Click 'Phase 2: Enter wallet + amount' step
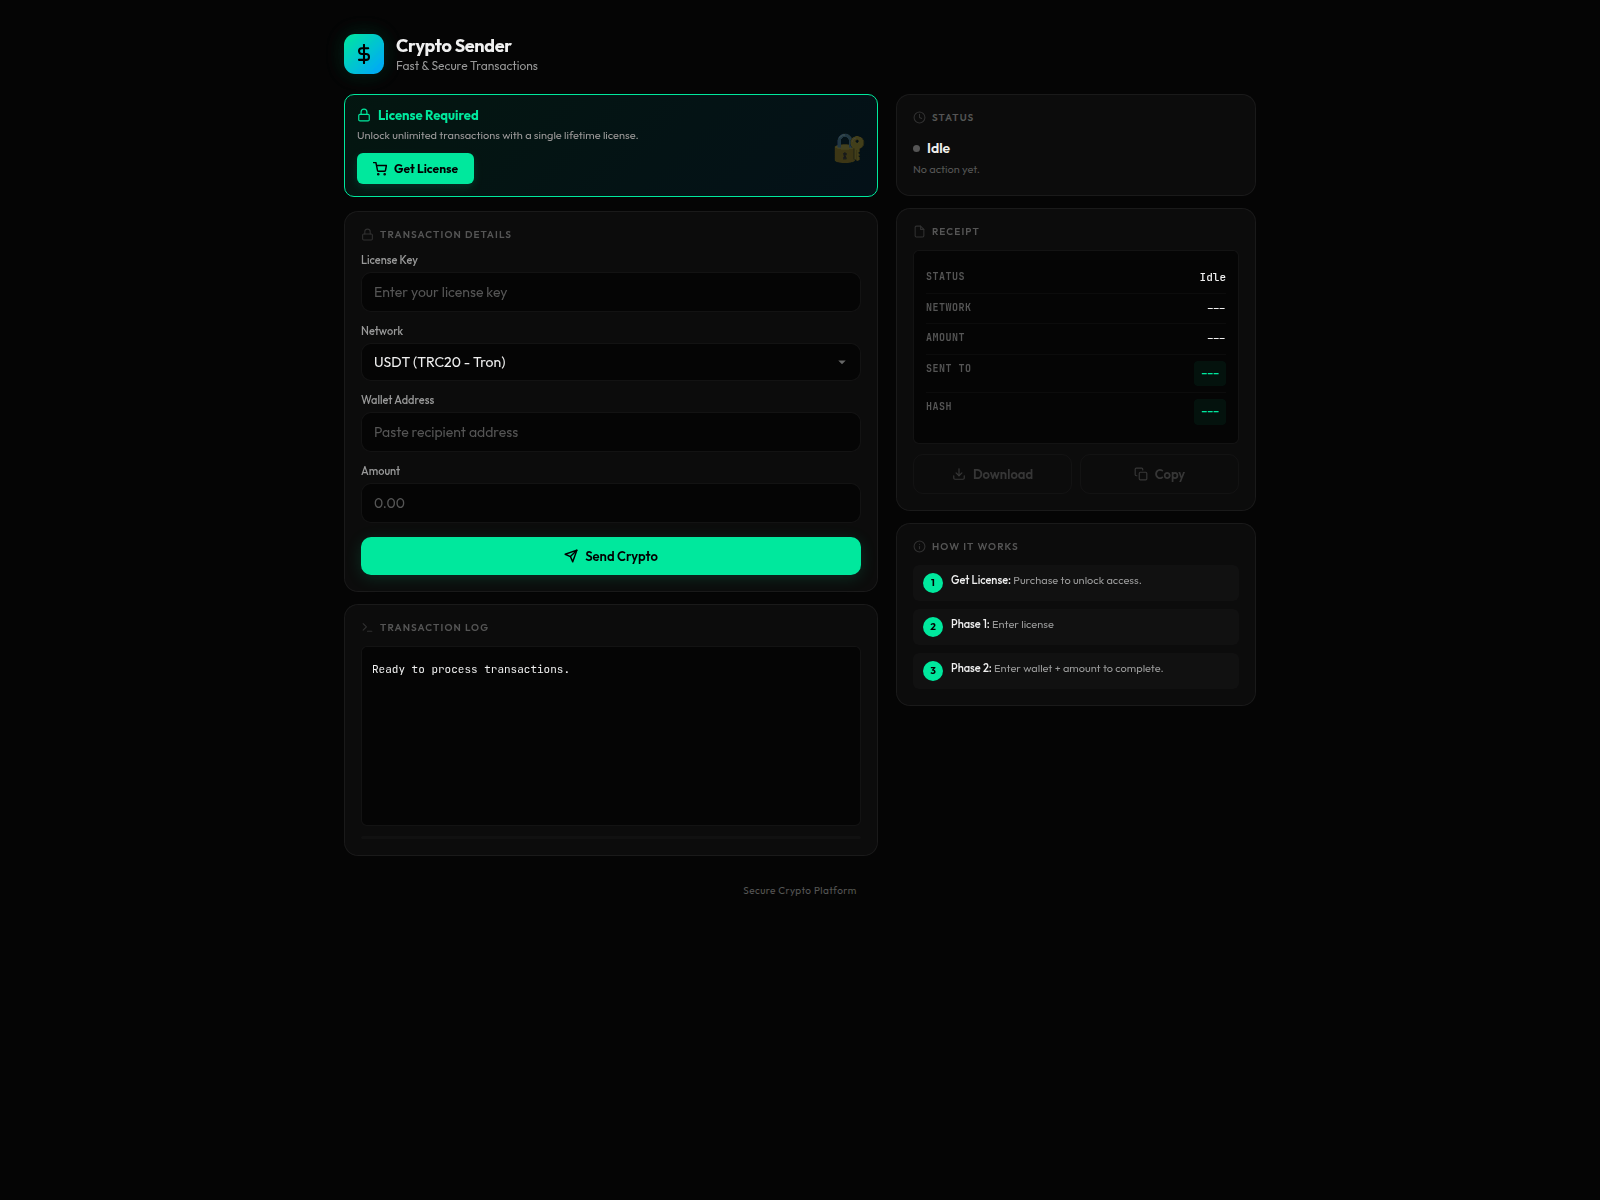 coord(1075,671)
